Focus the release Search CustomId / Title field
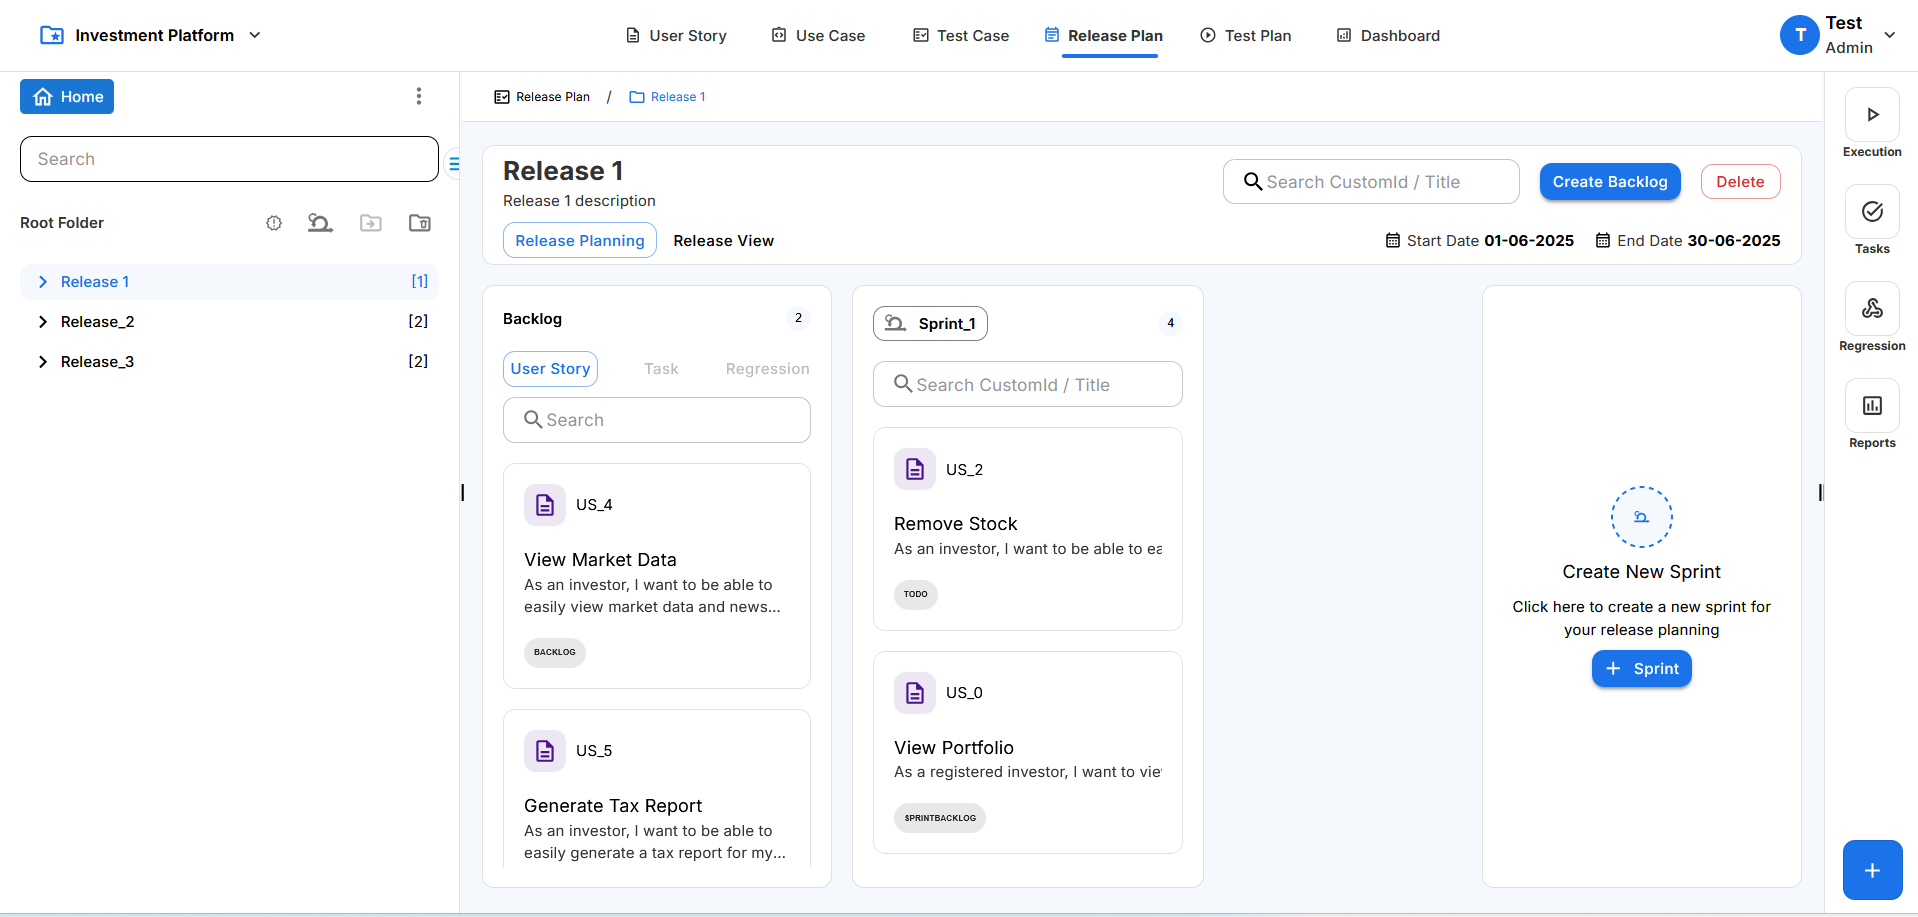Viewport: 1918px width, 917px height. click(1371, 182)
